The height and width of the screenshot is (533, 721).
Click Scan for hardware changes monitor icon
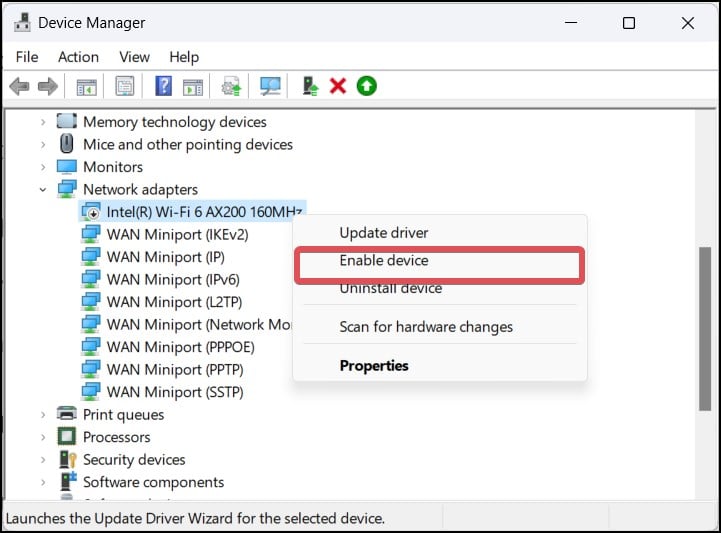click(x=270, y=86)
